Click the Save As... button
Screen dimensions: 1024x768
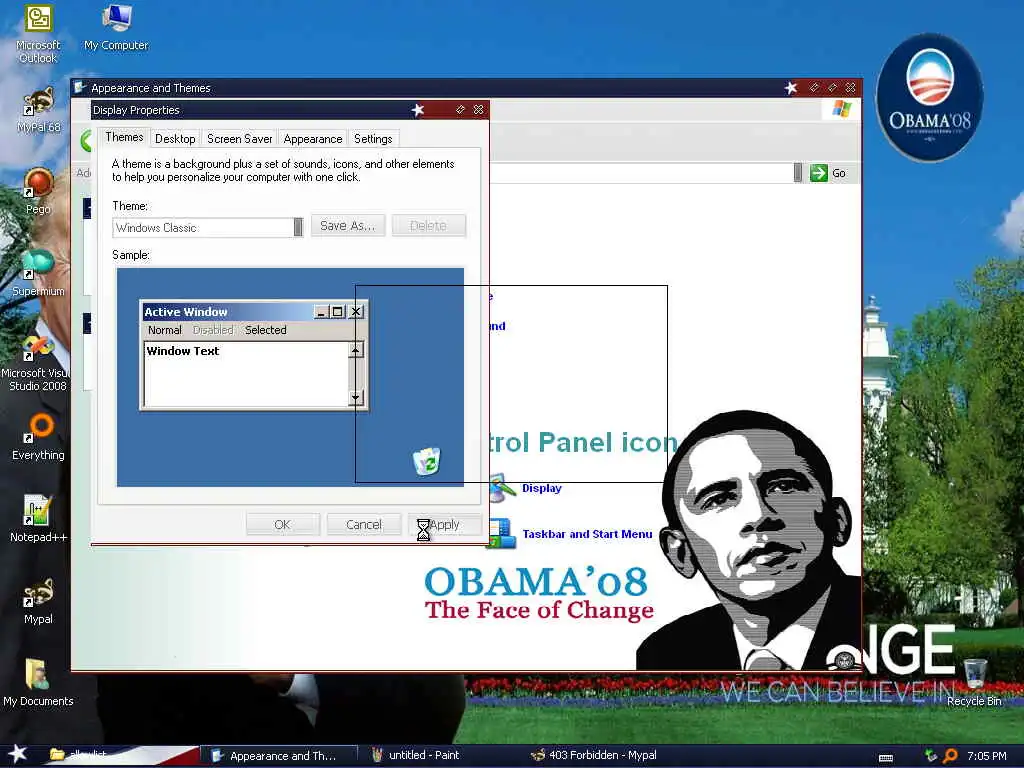click(347, 226)
